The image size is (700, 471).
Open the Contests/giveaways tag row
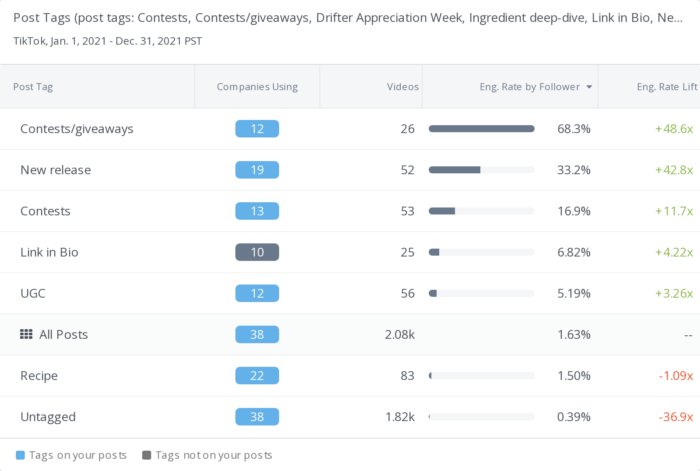(77, 129)
